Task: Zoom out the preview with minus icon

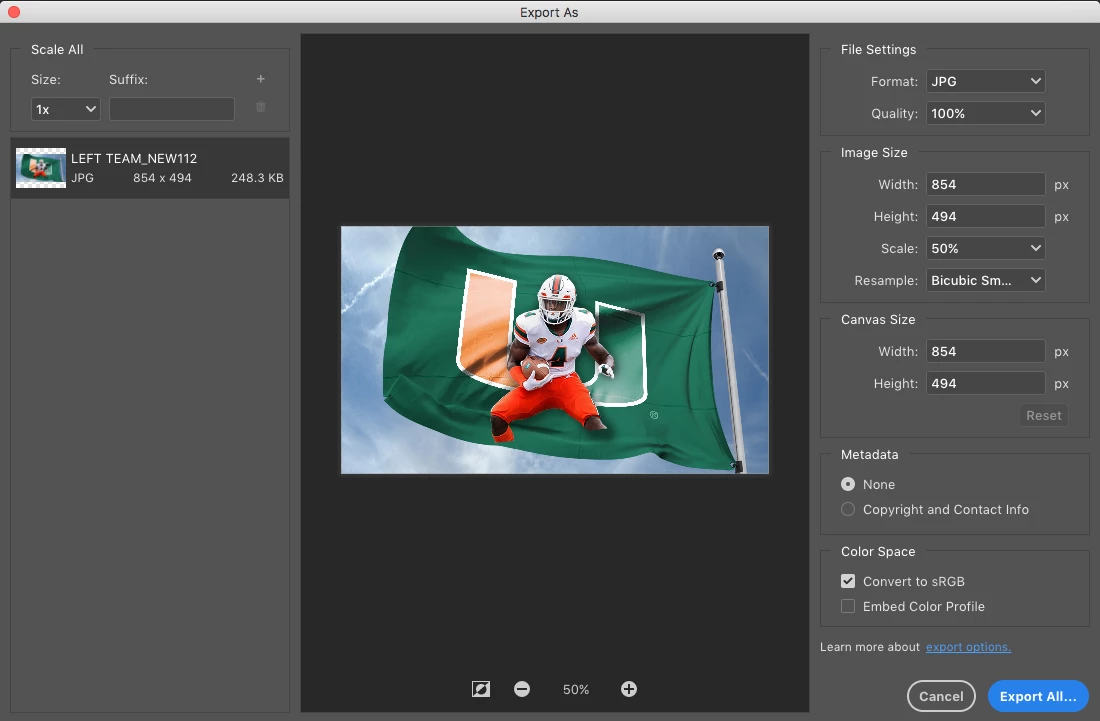Action: tap(522, 689)
